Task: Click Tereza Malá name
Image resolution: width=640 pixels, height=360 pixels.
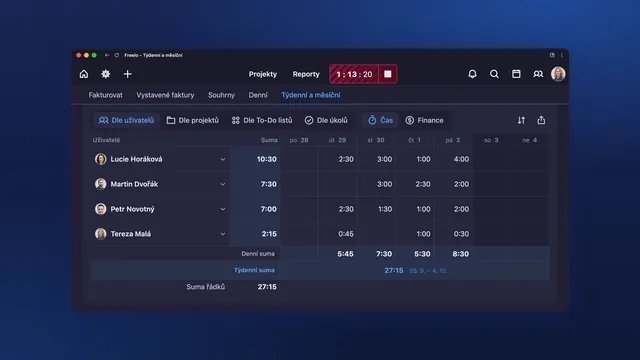Action: [131, 234]
